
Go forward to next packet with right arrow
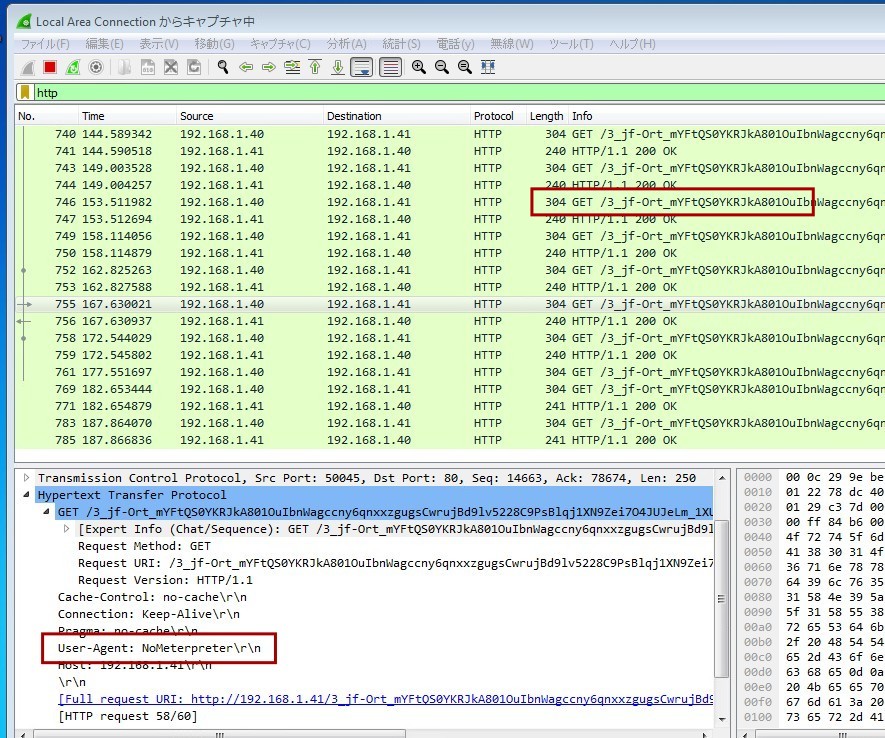[269, 68]
